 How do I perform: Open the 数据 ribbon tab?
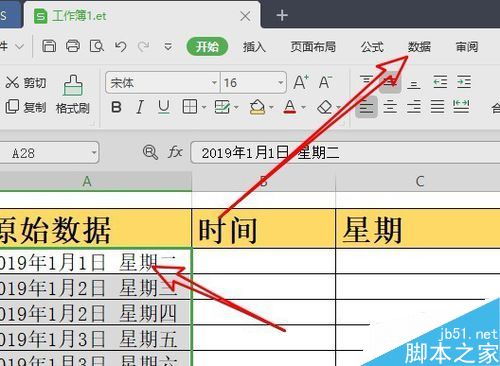(419, 47)
